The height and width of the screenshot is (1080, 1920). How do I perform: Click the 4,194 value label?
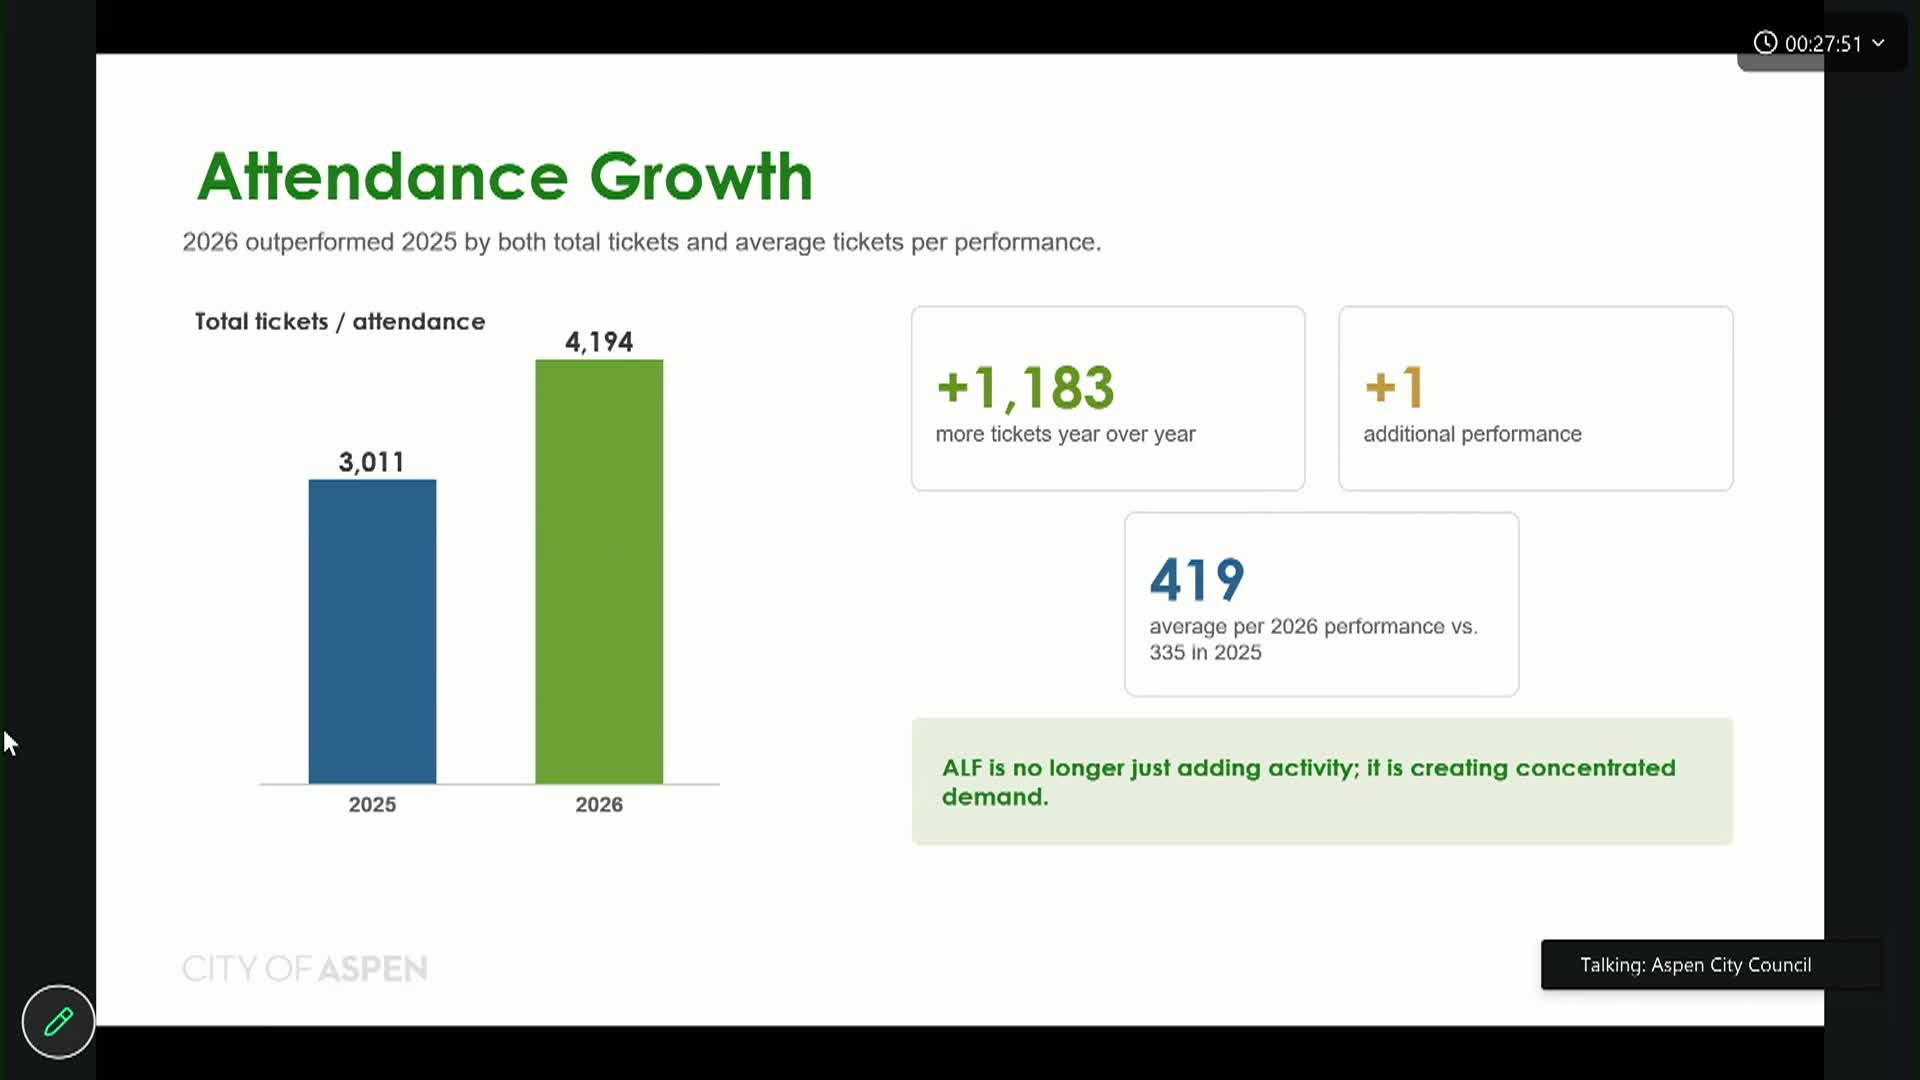599,342
